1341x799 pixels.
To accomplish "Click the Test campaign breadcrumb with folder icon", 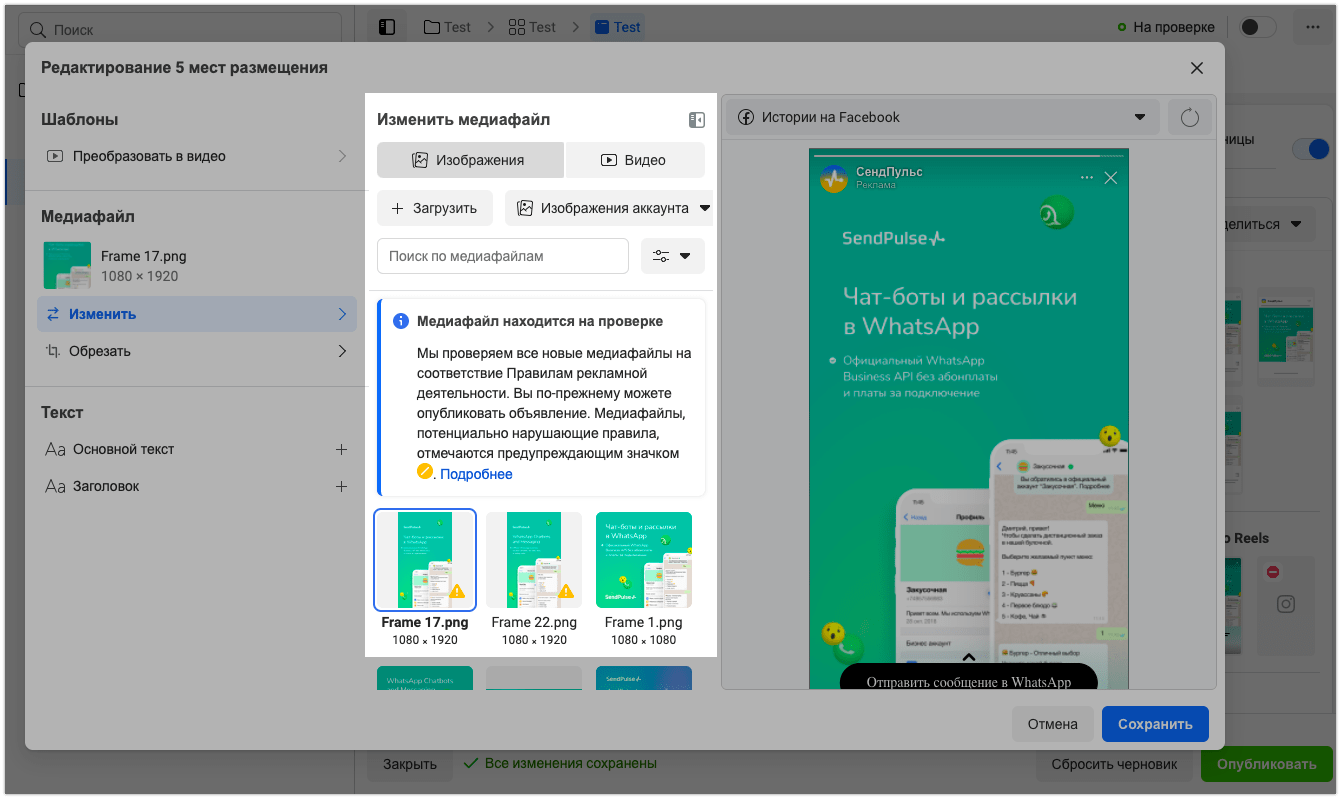I will click(447, 27).
